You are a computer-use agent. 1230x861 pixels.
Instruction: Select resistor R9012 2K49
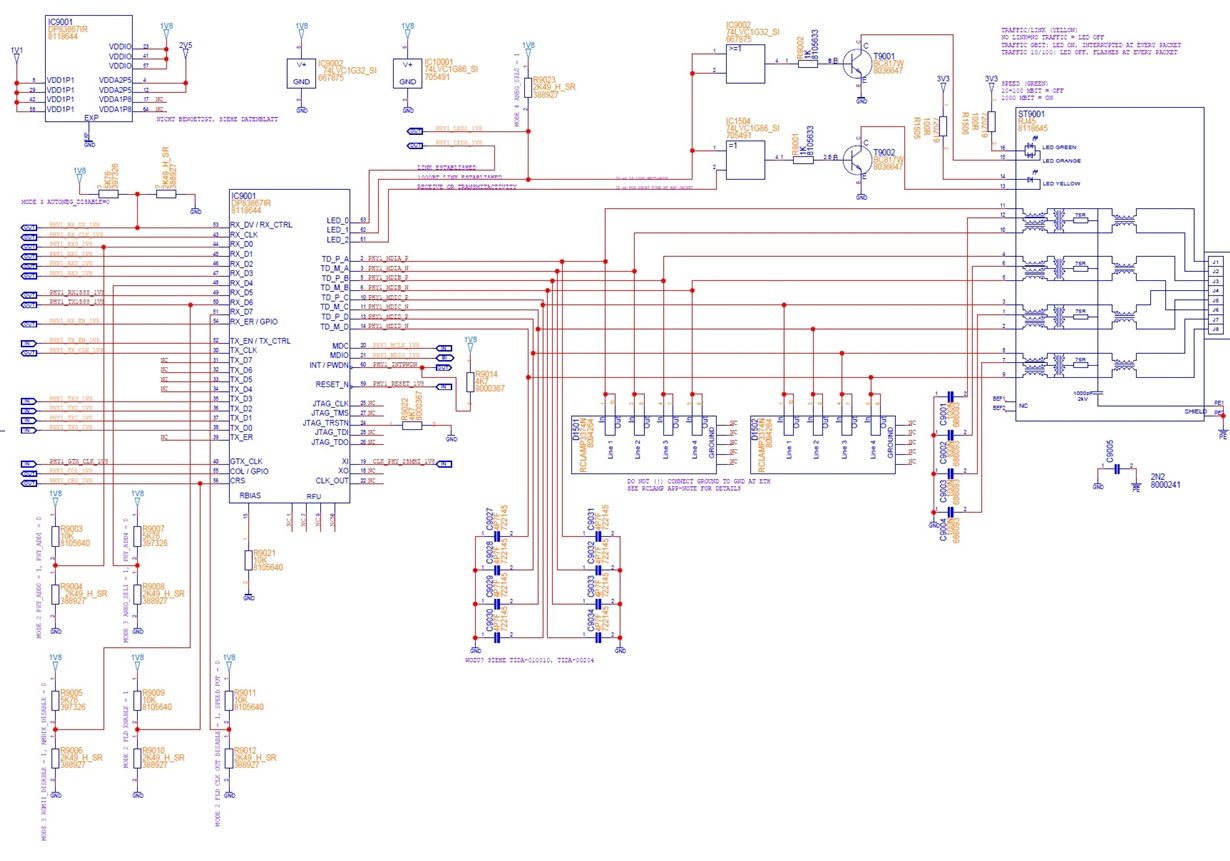228,758
